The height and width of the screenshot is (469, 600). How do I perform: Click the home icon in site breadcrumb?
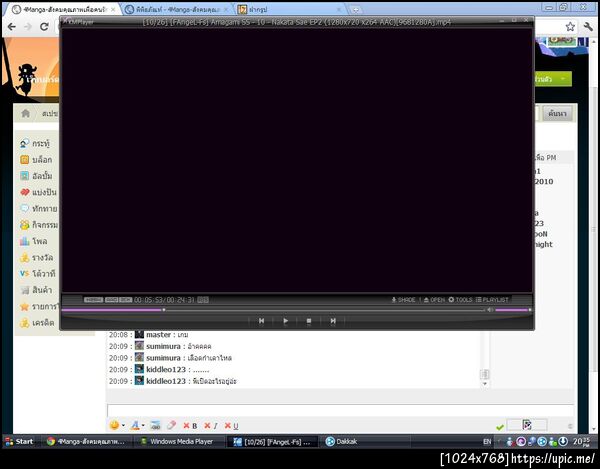point(26,113)
